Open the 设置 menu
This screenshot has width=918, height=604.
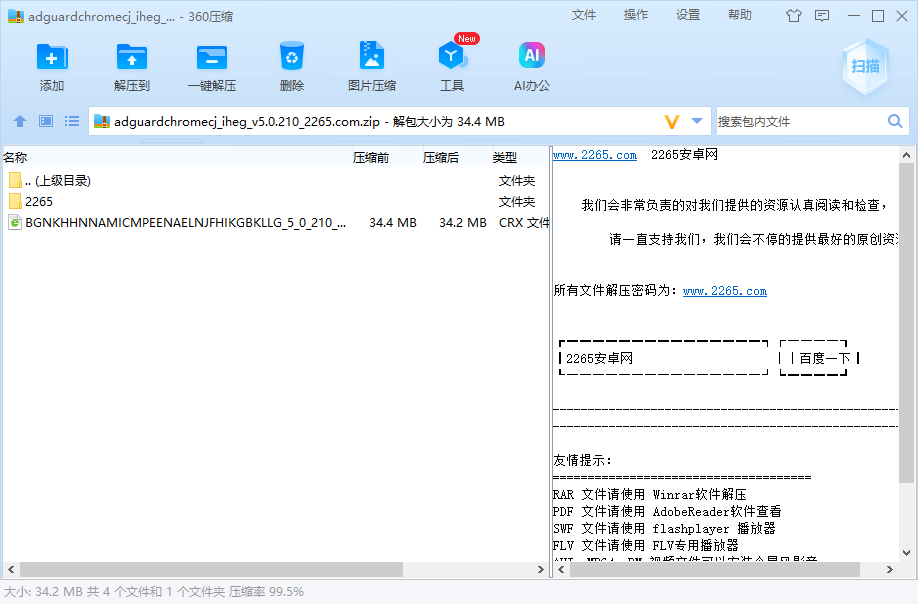pyautogui.click(x=688, y=15)
